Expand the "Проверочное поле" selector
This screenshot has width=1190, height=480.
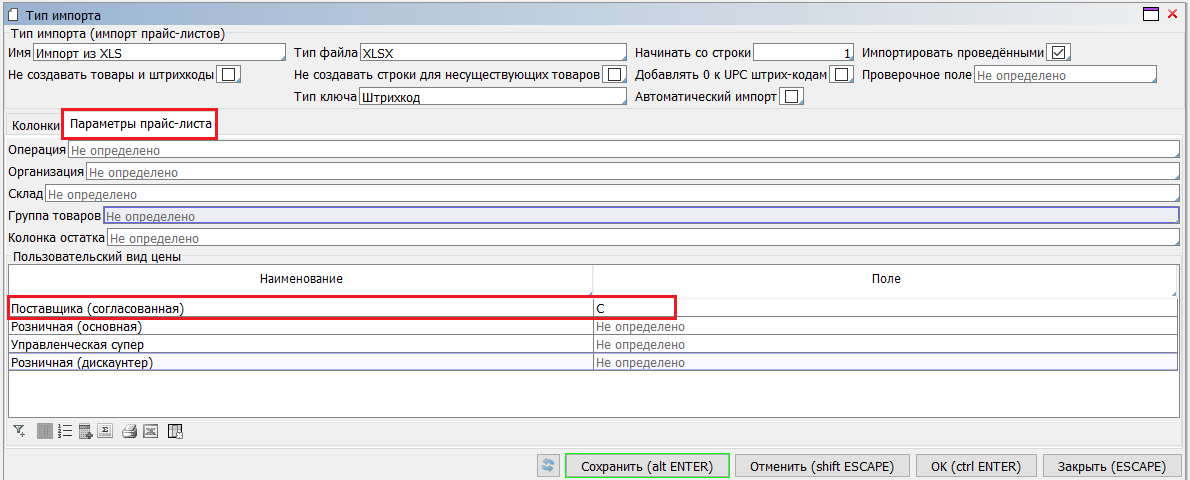tap(1064, 75)
